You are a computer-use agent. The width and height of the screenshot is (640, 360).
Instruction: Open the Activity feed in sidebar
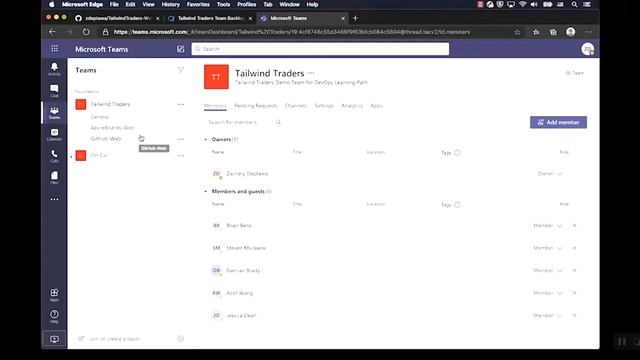(54, 69)
